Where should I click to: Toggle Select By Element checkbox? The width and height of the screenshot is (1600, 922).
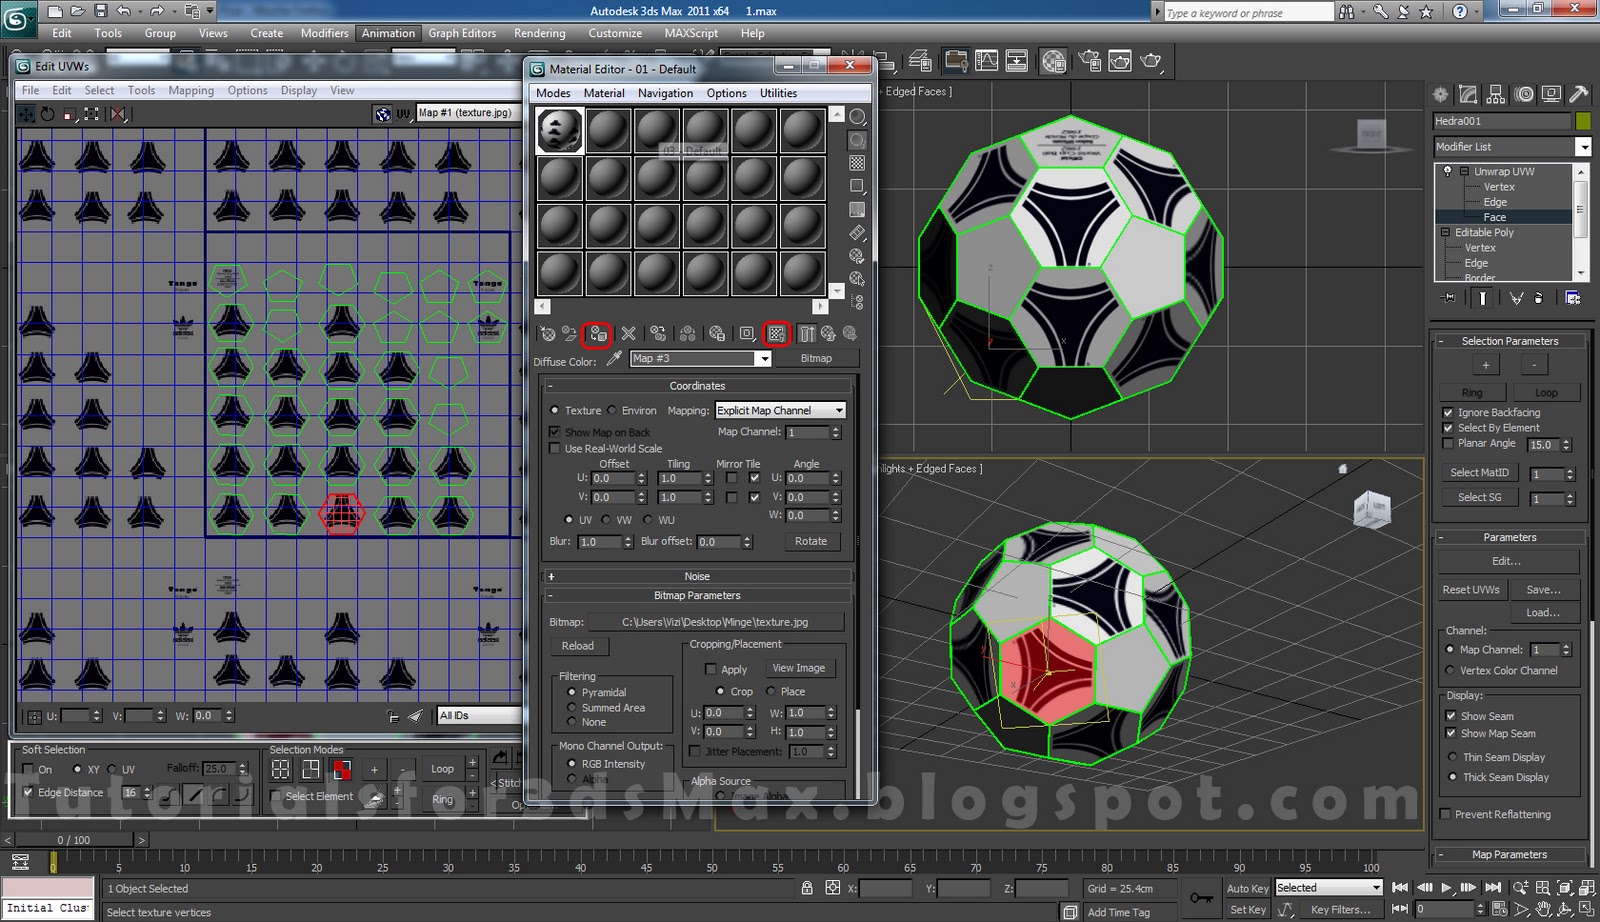pyautogui.click(x=1448, y=428)
